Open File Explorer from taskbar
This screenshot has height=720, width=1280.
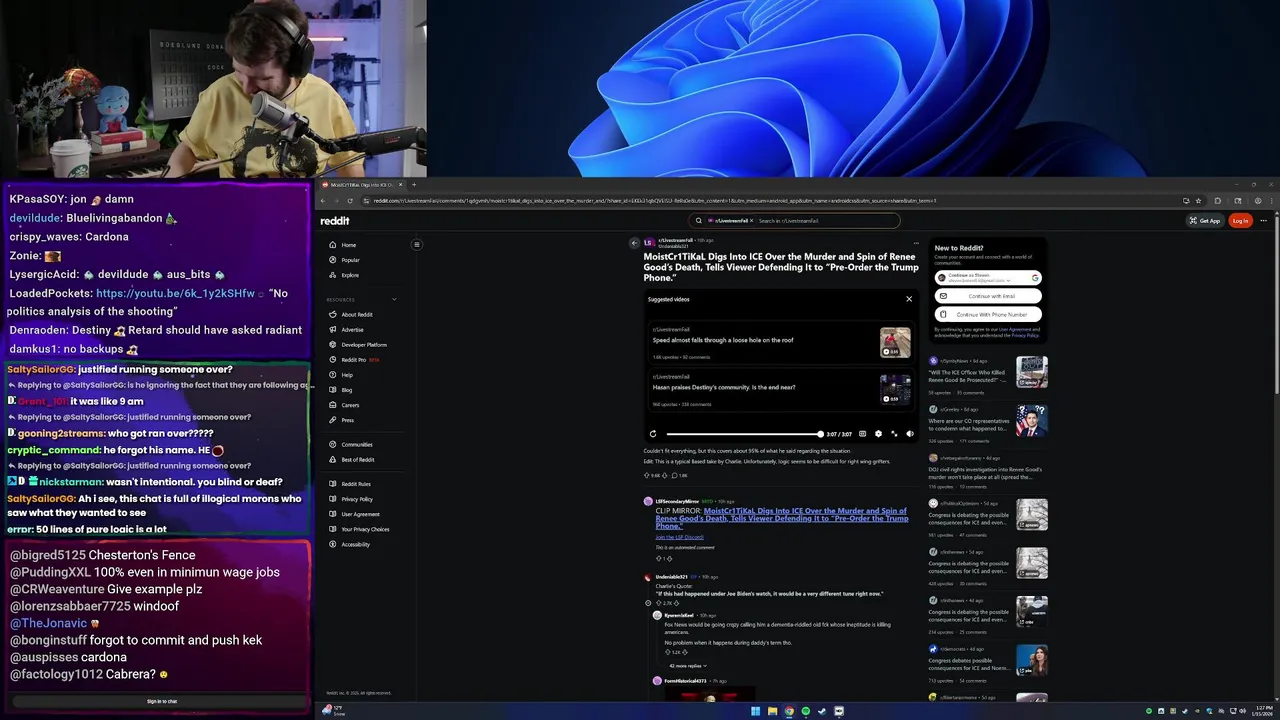772,711
